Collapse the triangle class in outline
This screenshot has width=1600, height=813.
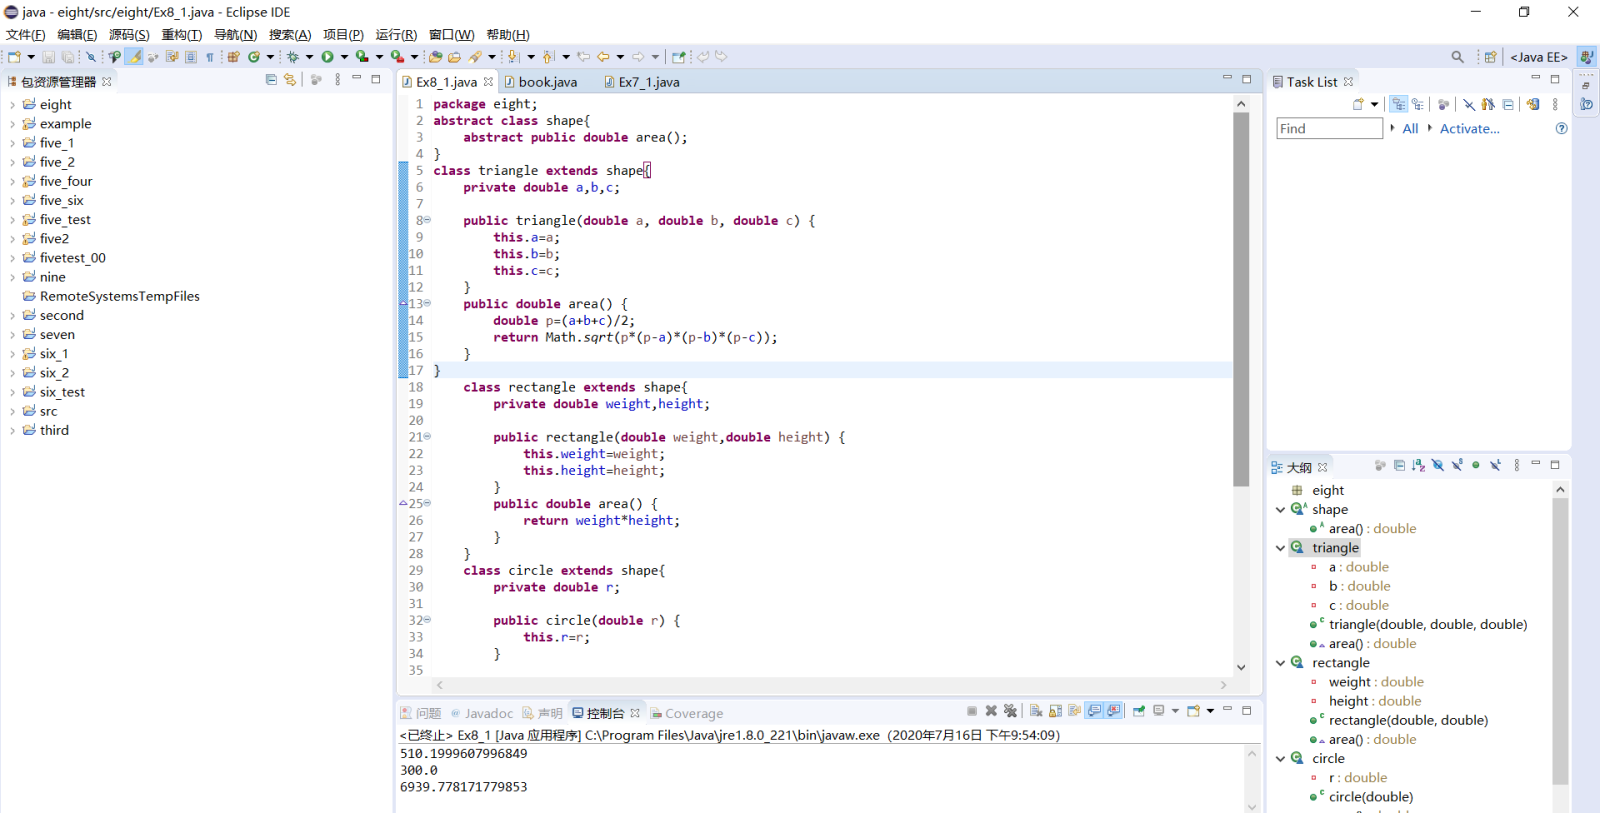tap(1280, 548)
